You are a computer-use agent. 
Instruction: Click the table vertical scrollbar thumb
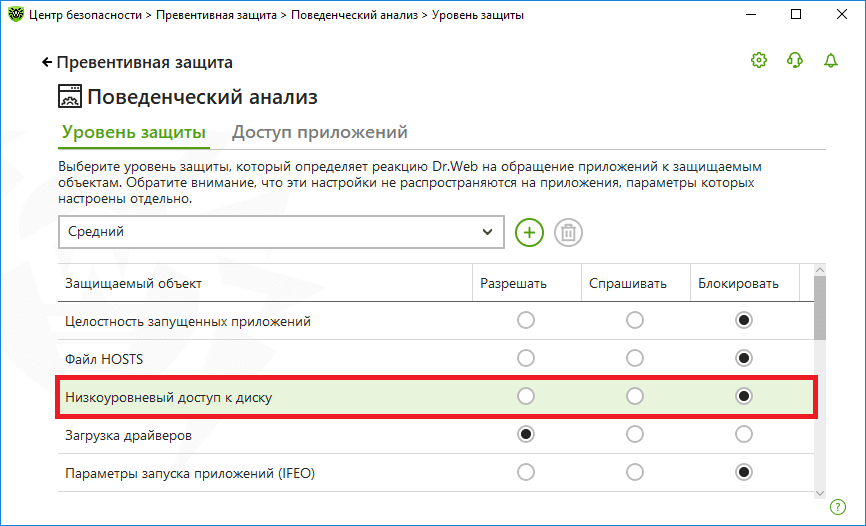pos(820,308)
